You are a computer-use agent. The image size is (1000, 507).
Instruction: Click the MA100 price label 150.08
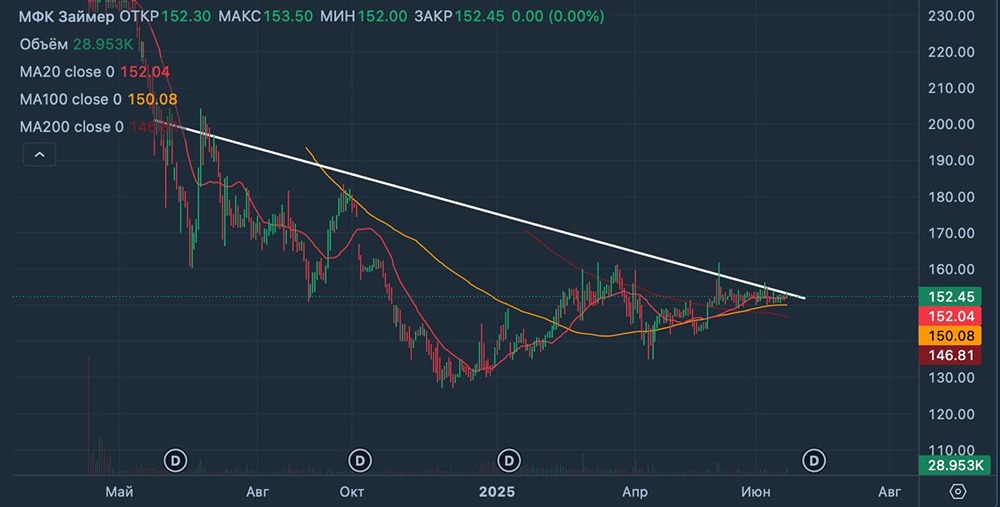click(x=950, y=335)
